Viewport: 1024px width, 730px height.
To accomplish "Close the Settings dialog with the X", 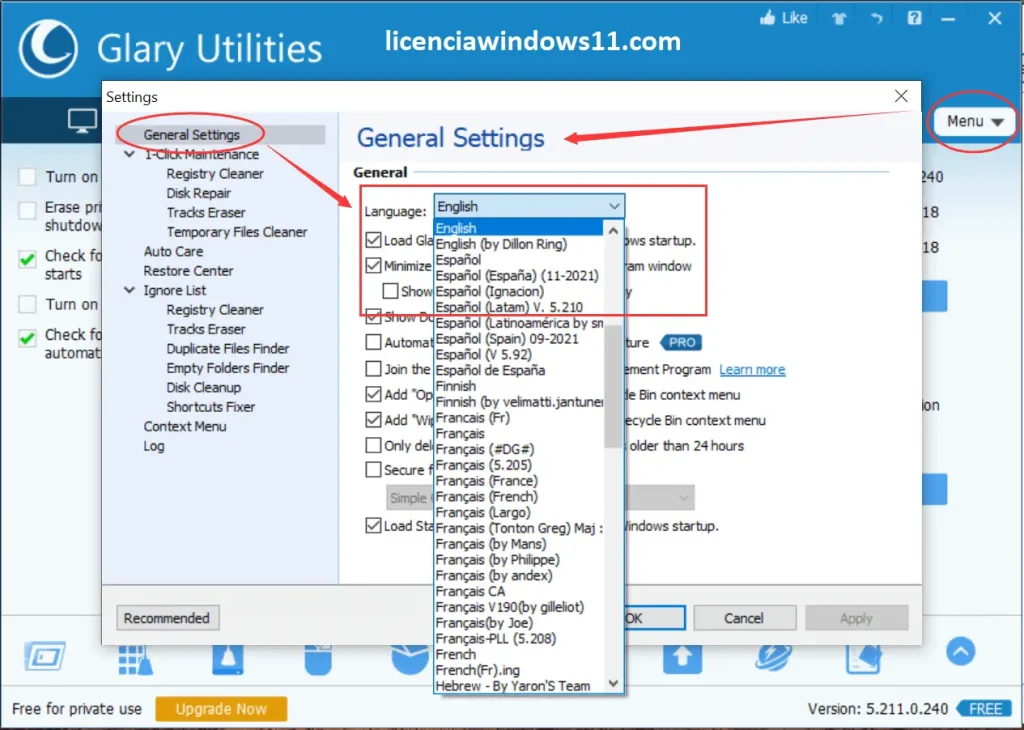I will coord(901,97).
